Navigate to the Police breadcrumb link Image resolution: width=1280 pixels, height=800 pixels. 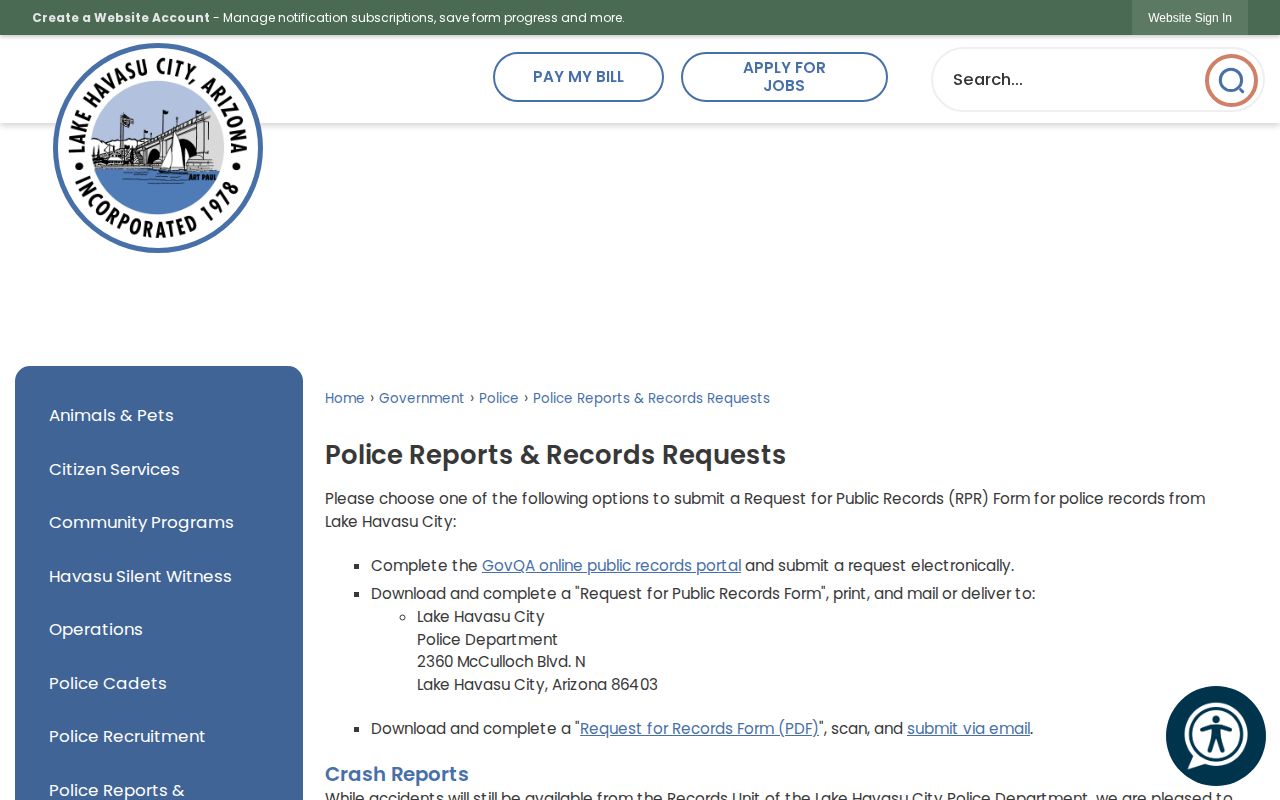pyautogui.click(x=499, y=398)
